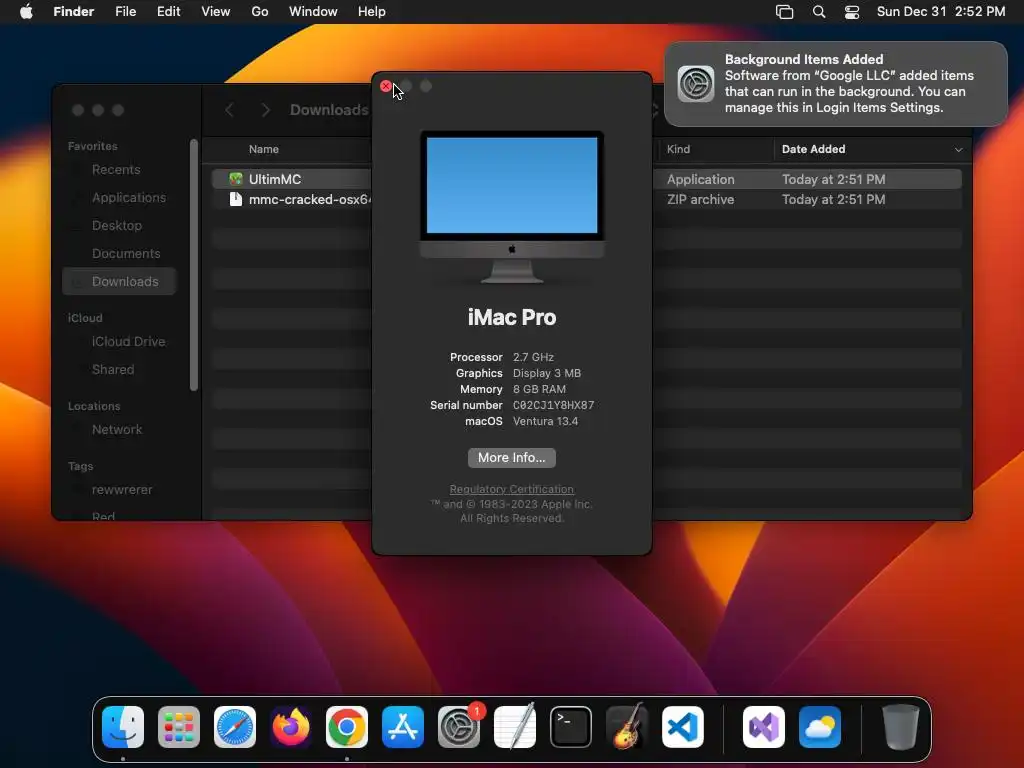Click the serial number C02CJ1Y8HX87
The image size is (1024, 768).
[554, 406]
